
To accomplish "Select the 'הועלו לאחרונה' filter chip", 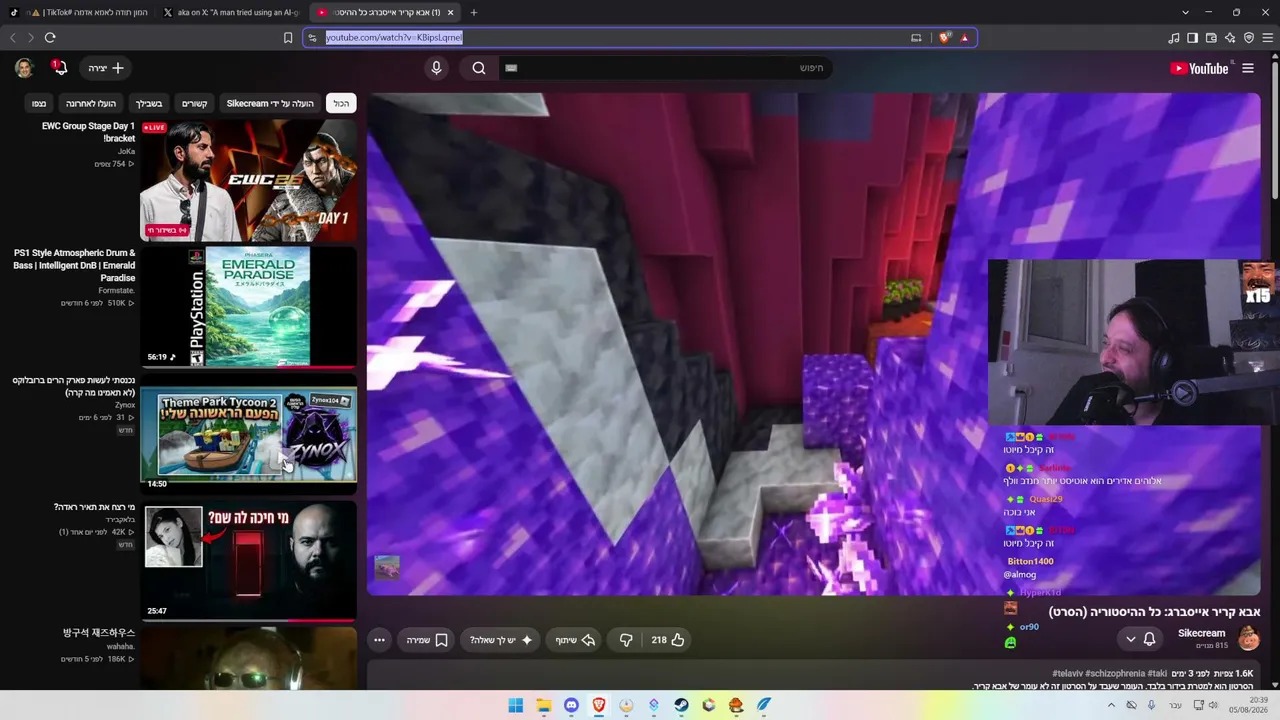I will click(91, 103).
